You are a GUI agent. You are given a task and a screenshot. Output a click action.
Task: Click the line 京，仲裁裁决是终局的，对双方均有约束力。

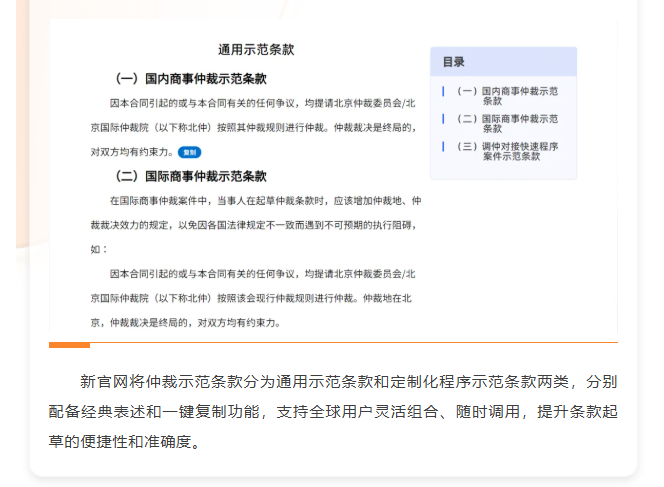(185, 323)
